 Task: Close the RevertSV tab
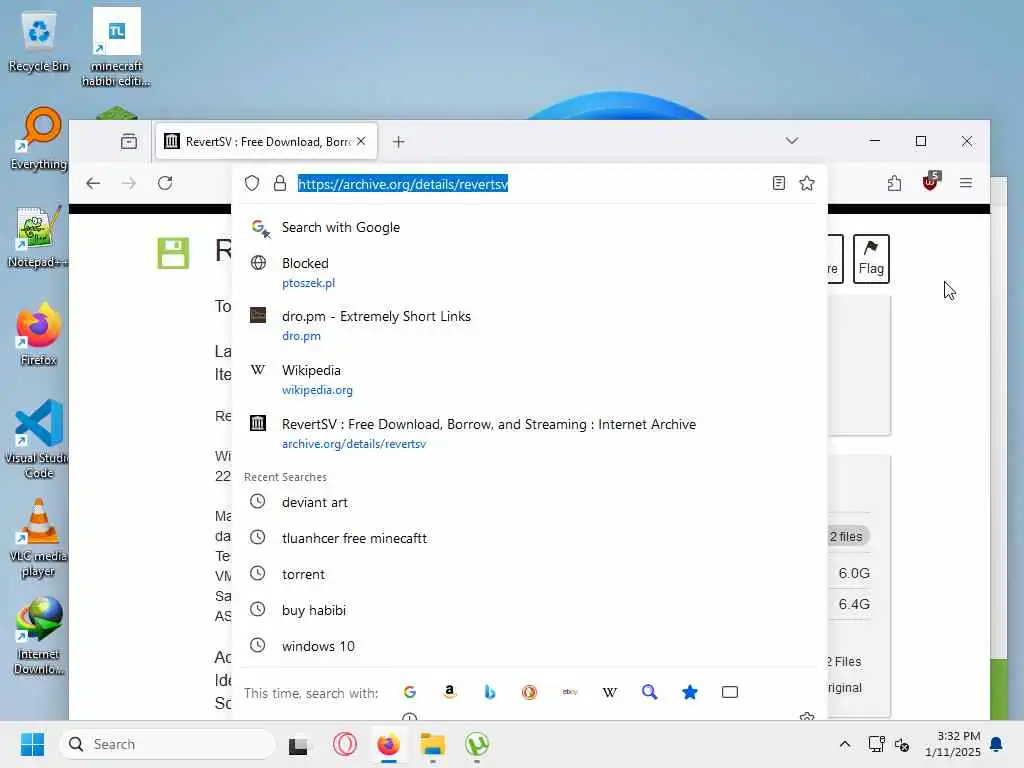point(361,141)
